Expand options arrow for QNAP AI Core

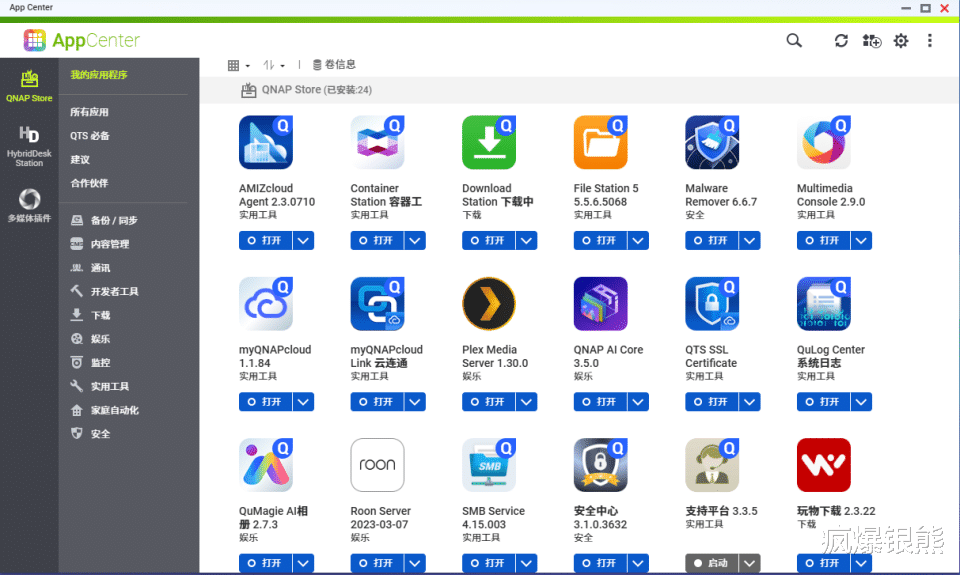point(638,402)
